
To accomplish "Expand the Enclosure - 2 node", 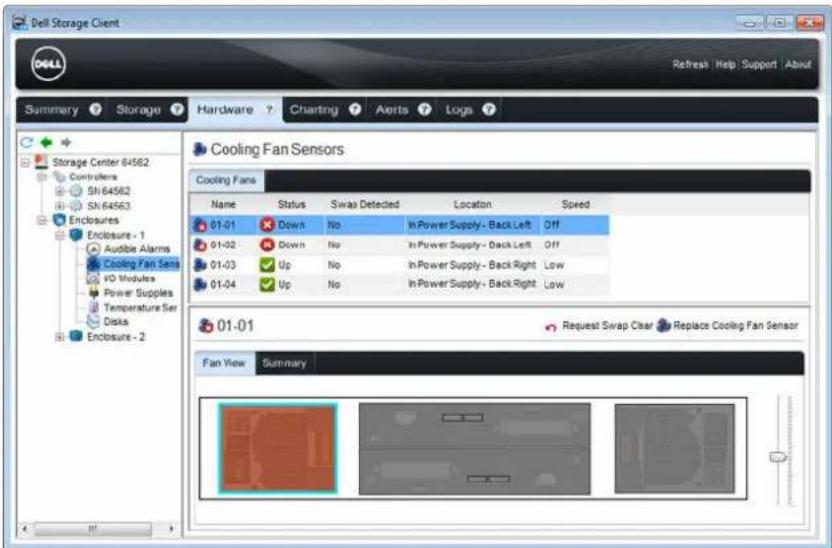I will click(x=59, y=336).
